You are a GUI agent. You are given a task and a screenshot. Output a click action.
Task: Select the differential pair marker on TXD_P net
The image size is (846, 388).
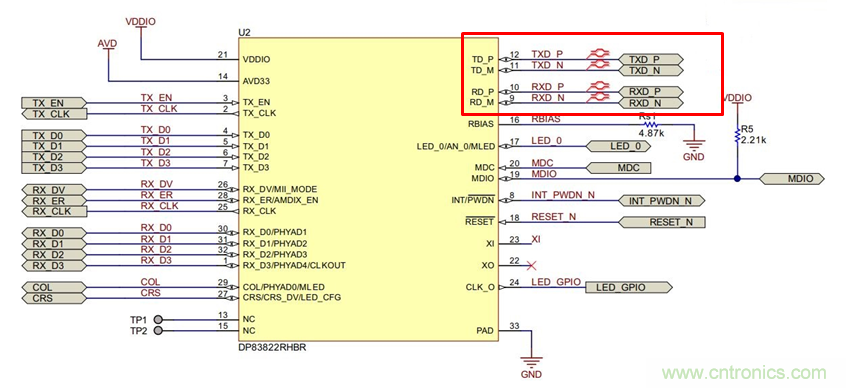(599, 54)
